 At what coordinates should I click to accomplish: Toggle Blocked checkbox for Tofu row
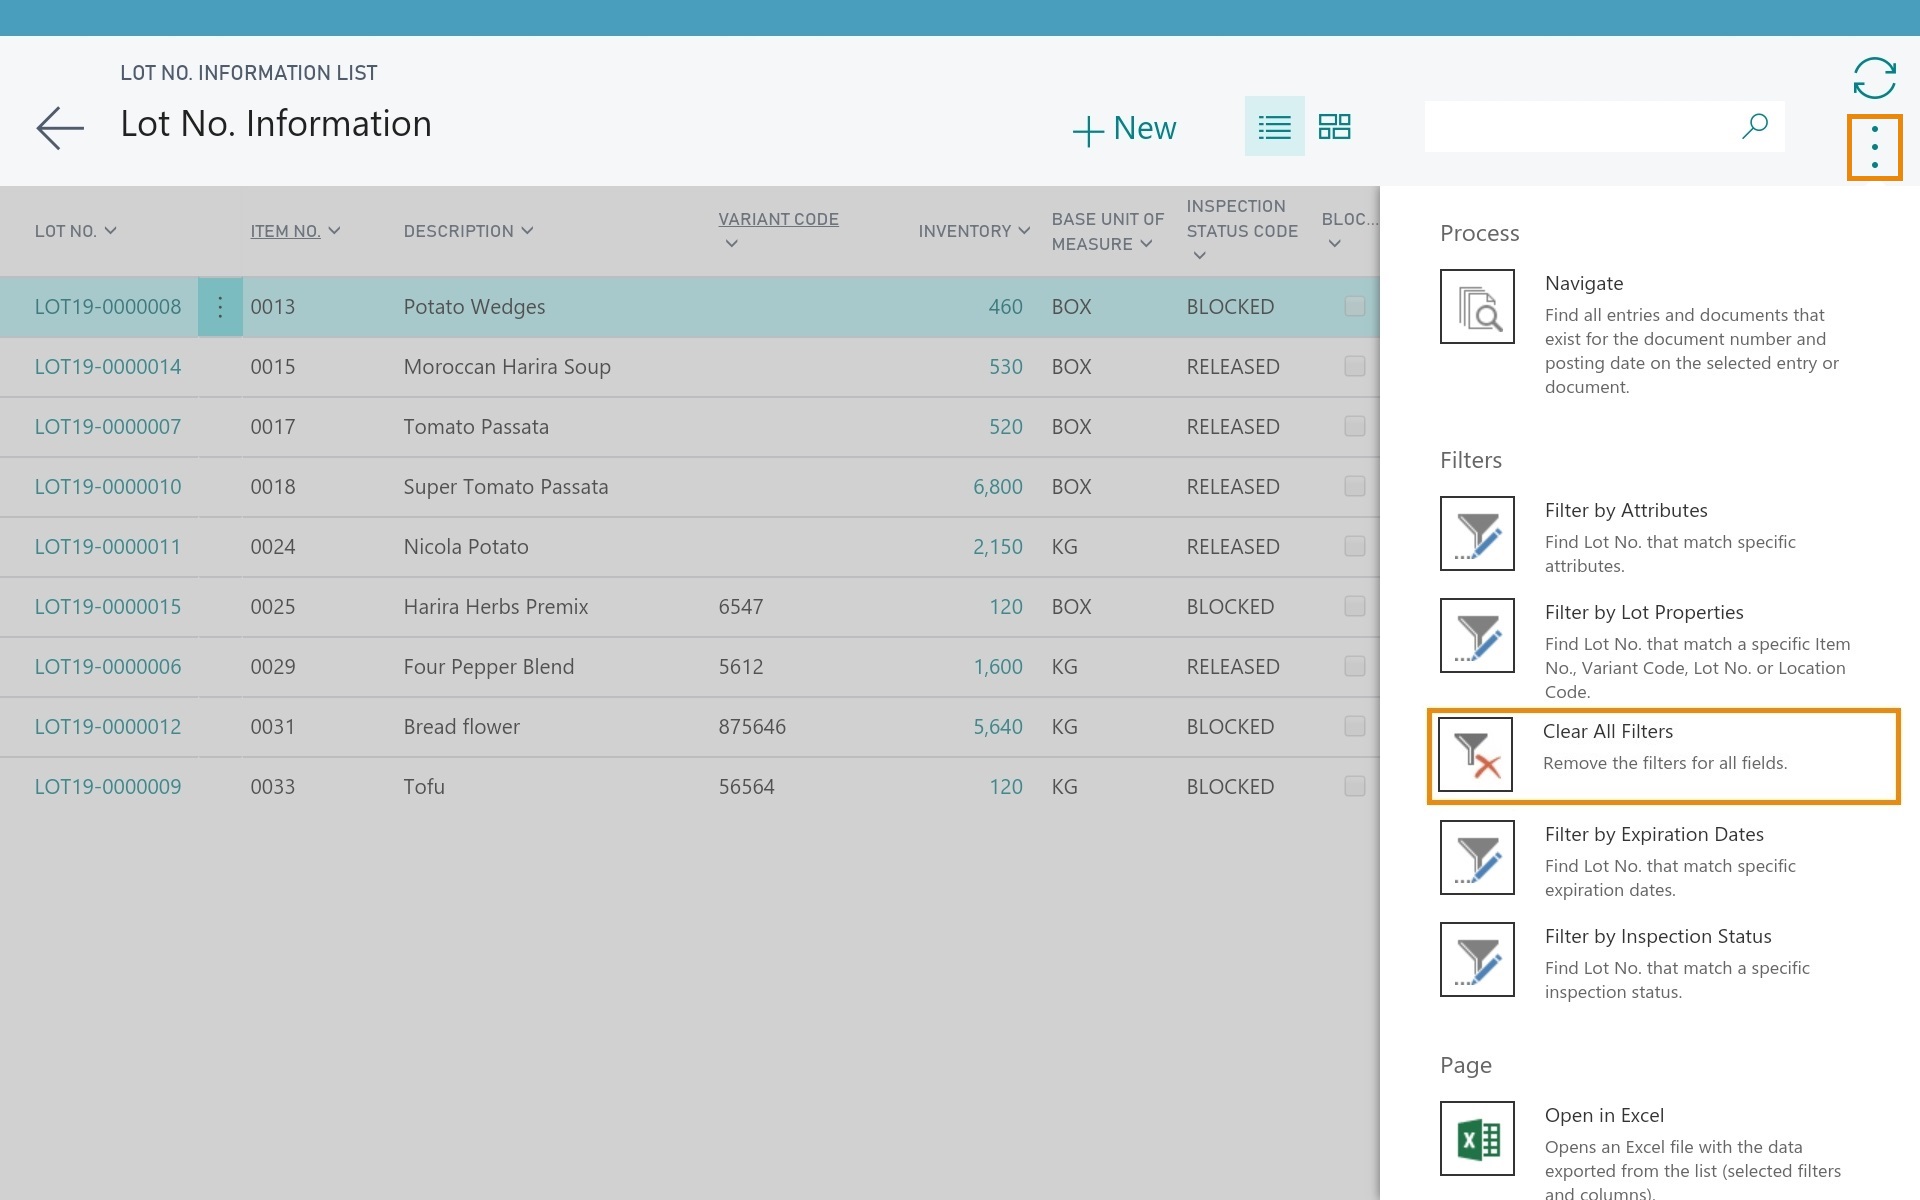(x=1354, y=787)
